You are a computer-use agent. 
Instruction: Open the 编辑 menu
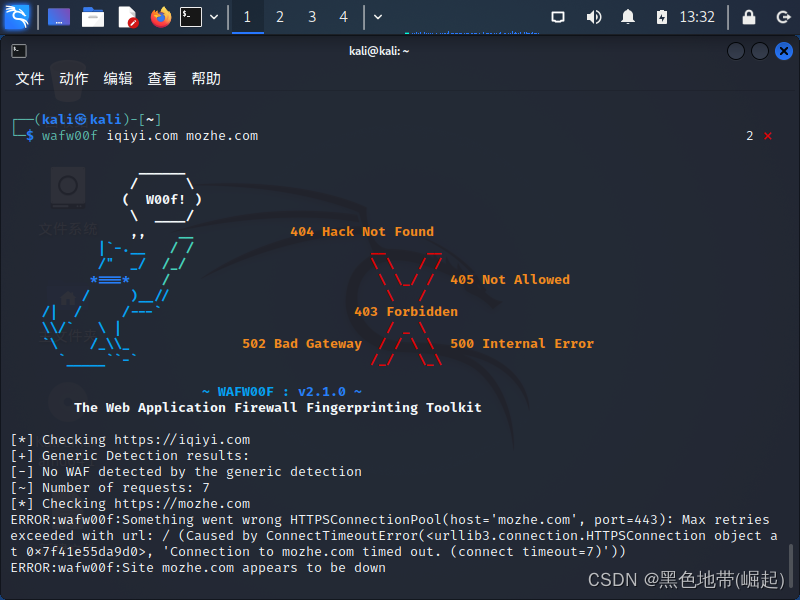click(118, 79)
